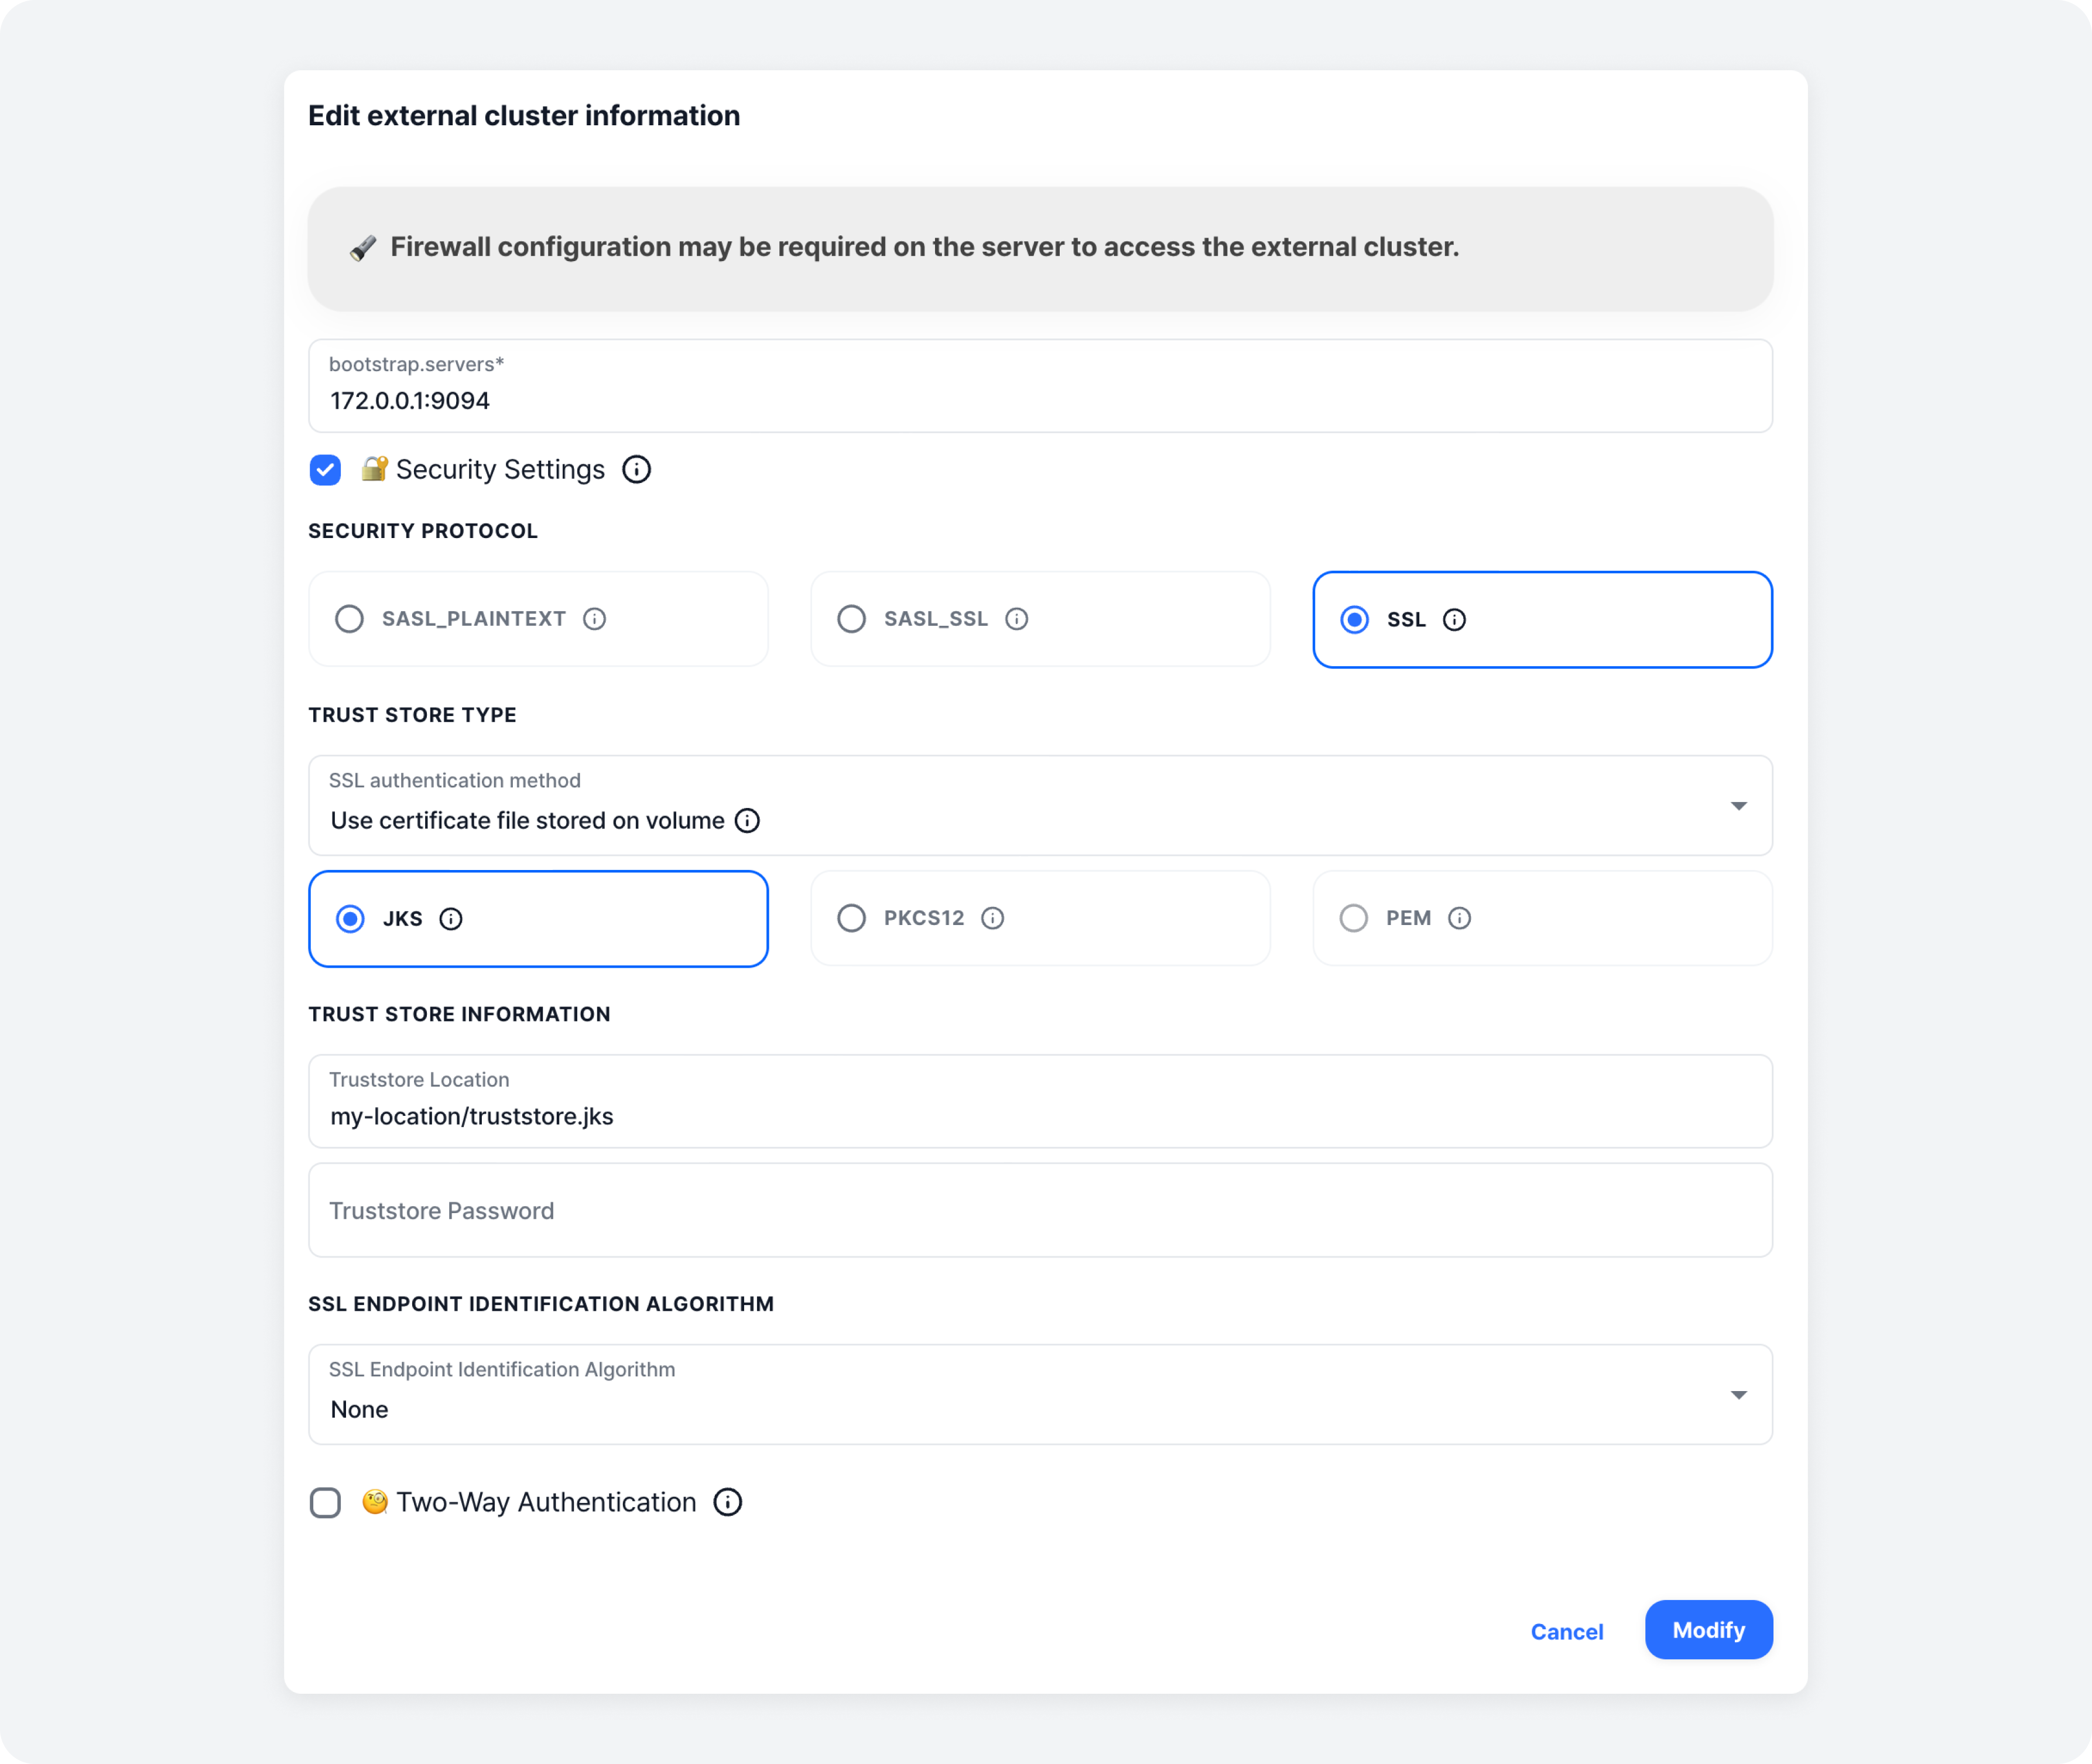Image resolution: width=2092 pixels, height=1764 pixels.
Task: Select the PEM radio option
Action: [x=1353, y=918]
